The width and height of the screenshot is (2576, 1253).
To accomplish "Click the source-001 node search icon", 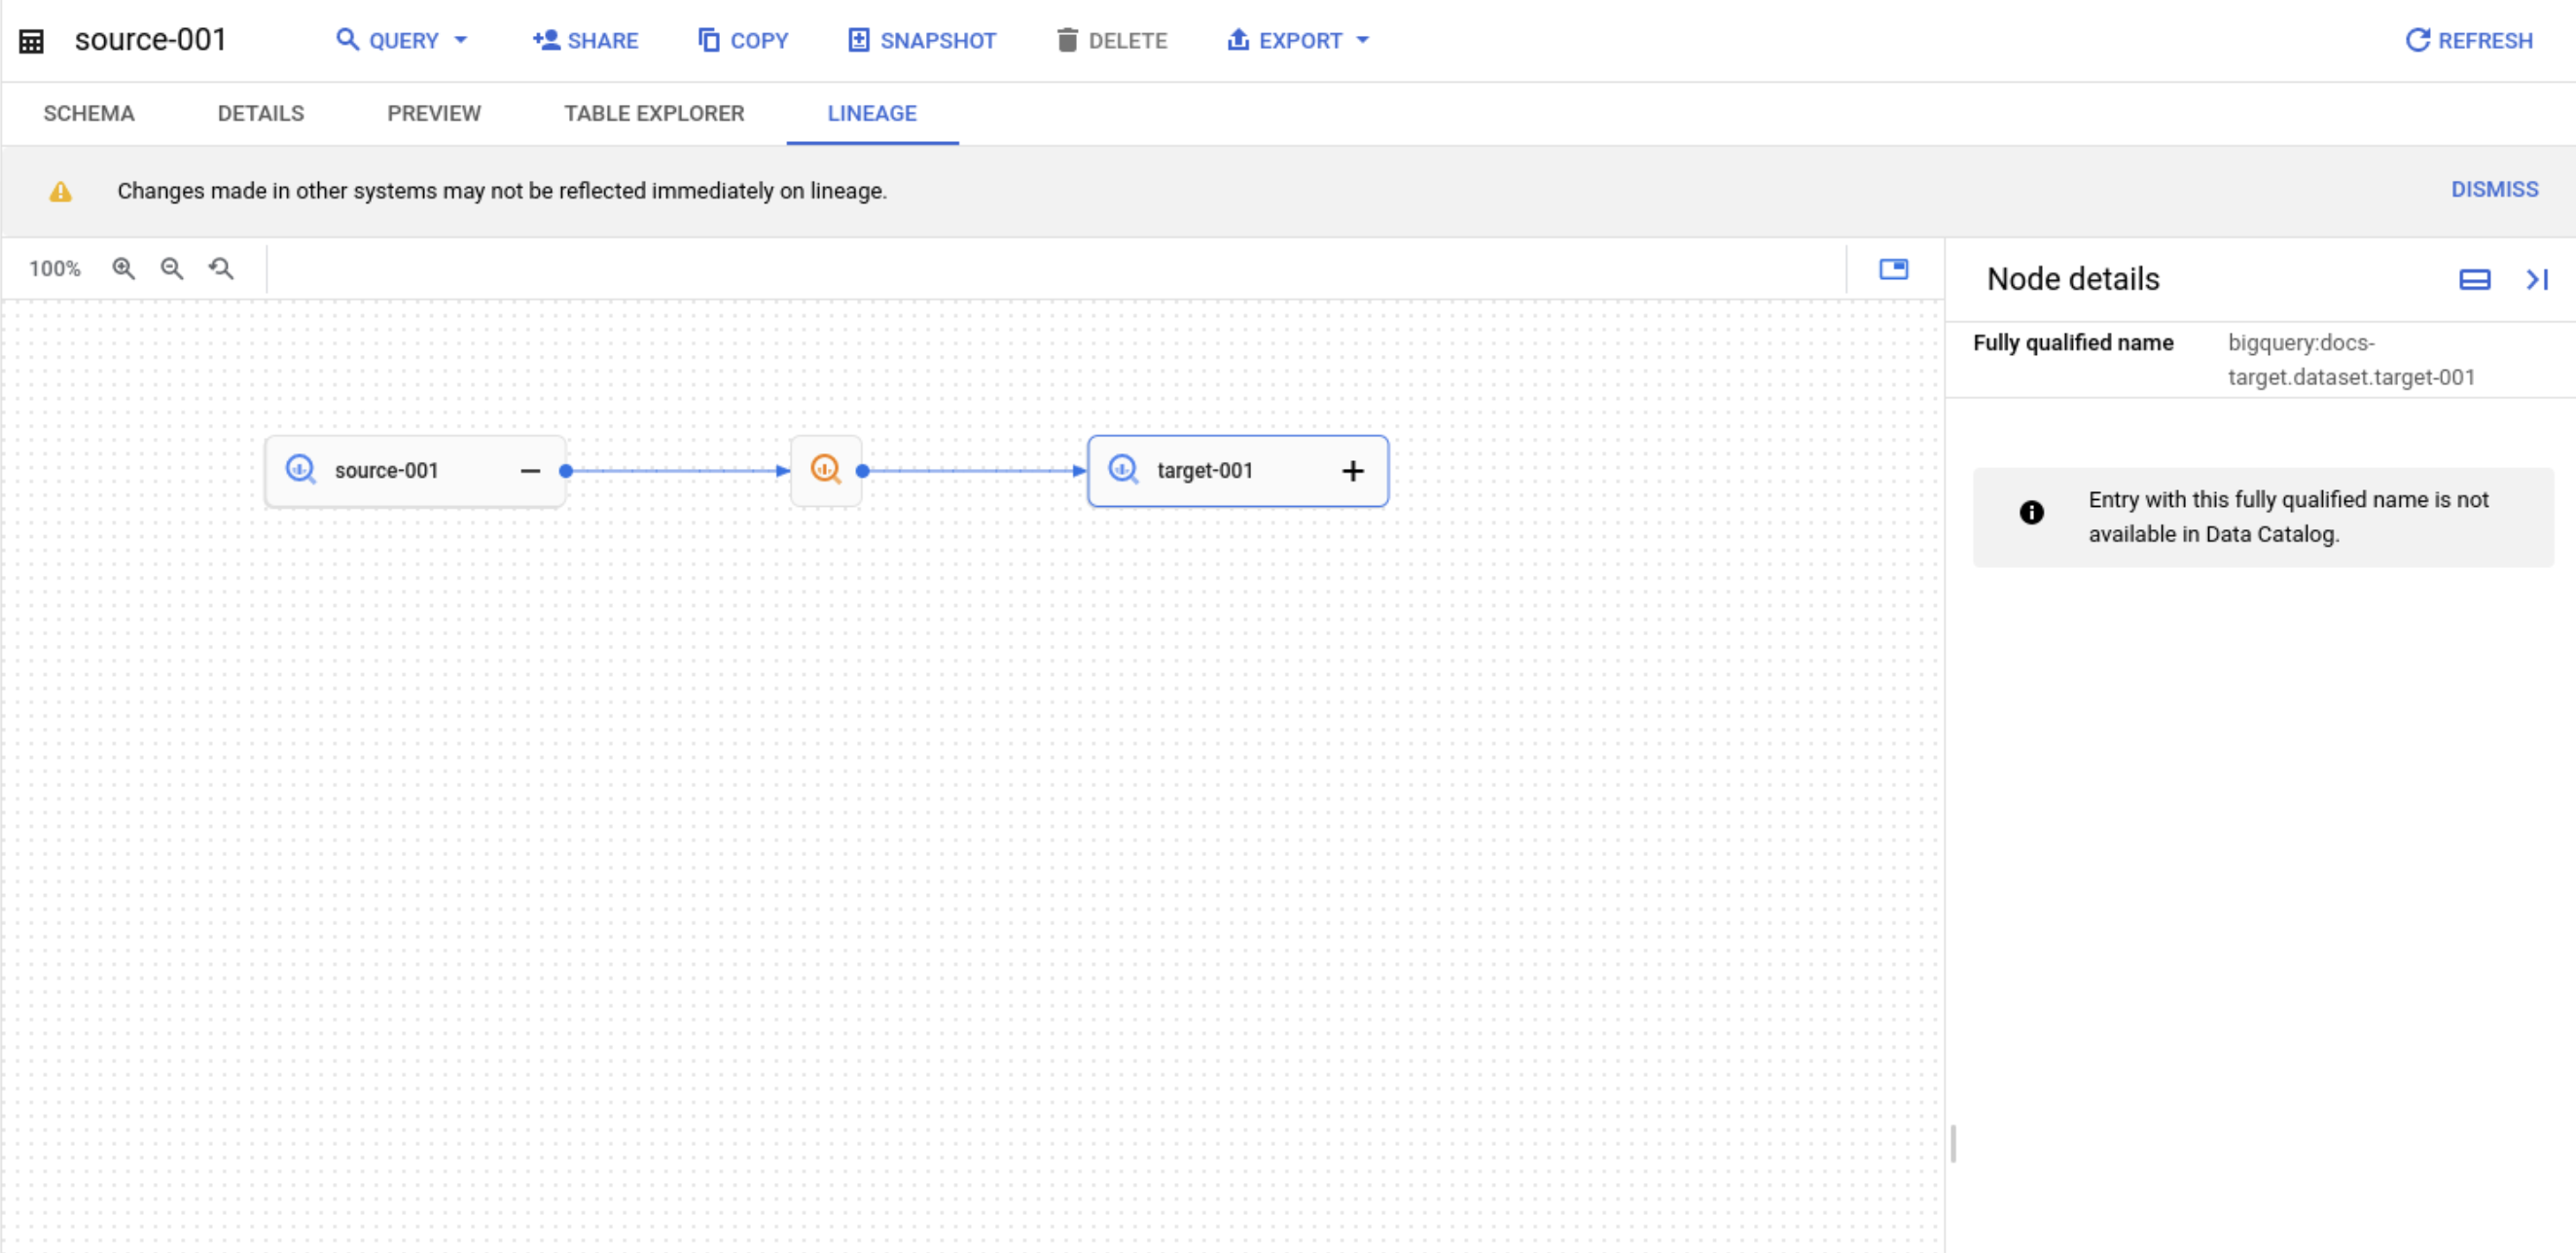I will point(303,470).
